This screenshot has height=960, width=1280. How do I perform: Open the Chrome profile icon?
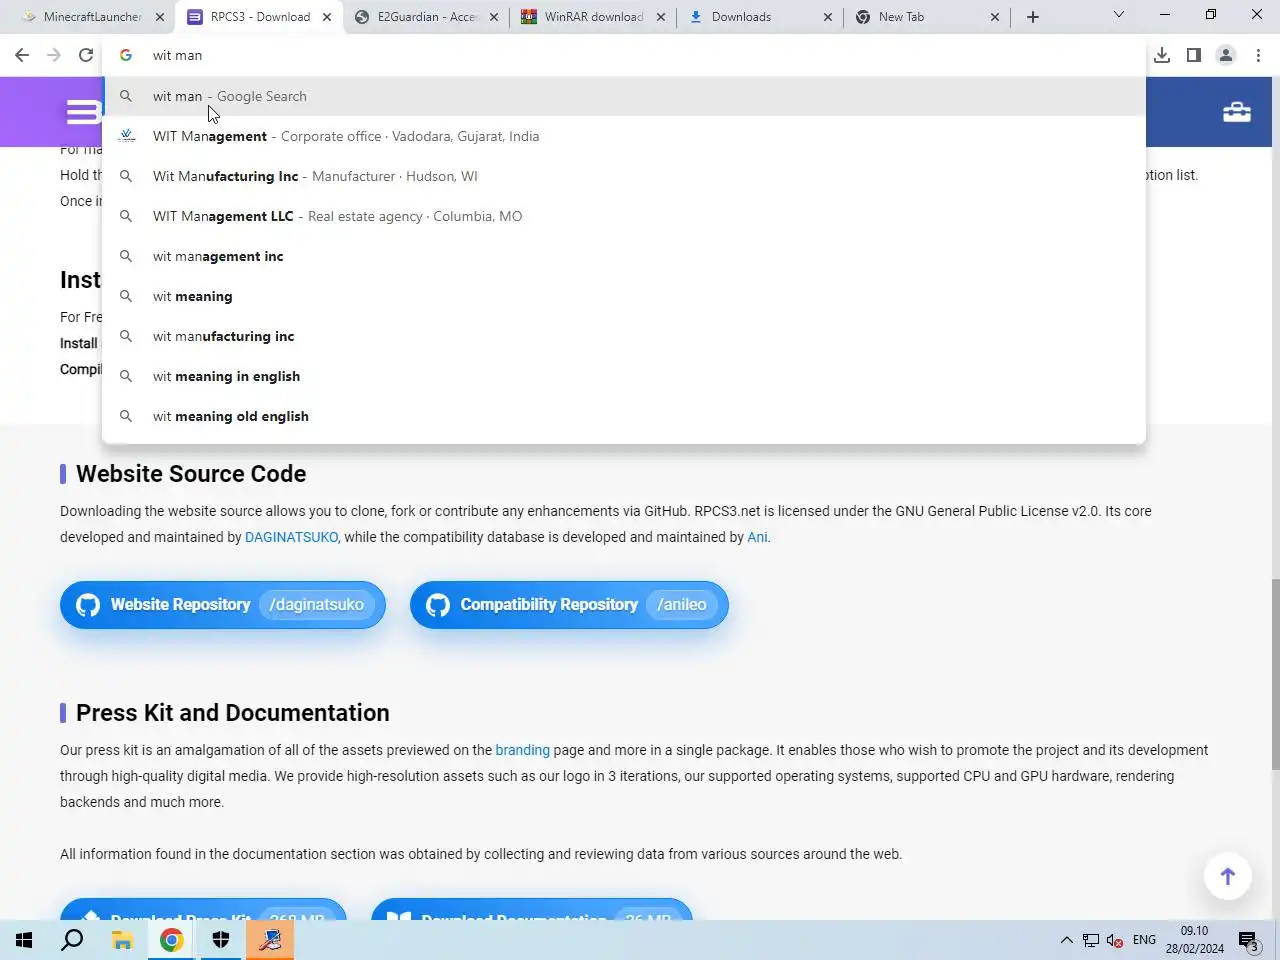pyautogui.click(x=1226, y=55)
